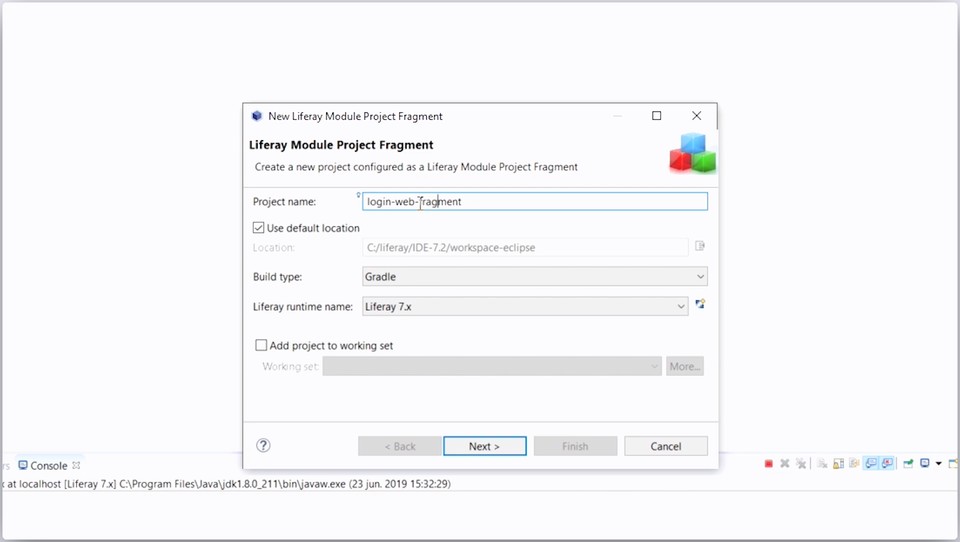
Task: Maximize the New Liferay Module Project Fragment dialog
Action: [x=656, y=116]
